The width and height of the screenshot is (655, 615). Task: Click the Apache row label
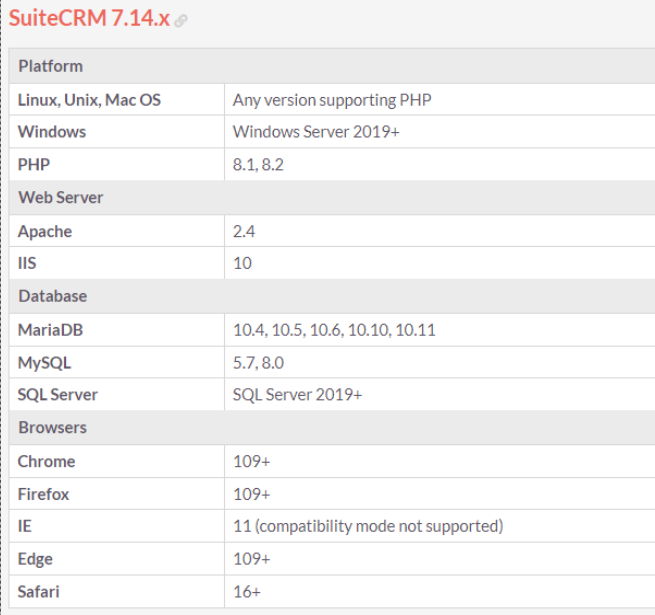coord(45,231)
